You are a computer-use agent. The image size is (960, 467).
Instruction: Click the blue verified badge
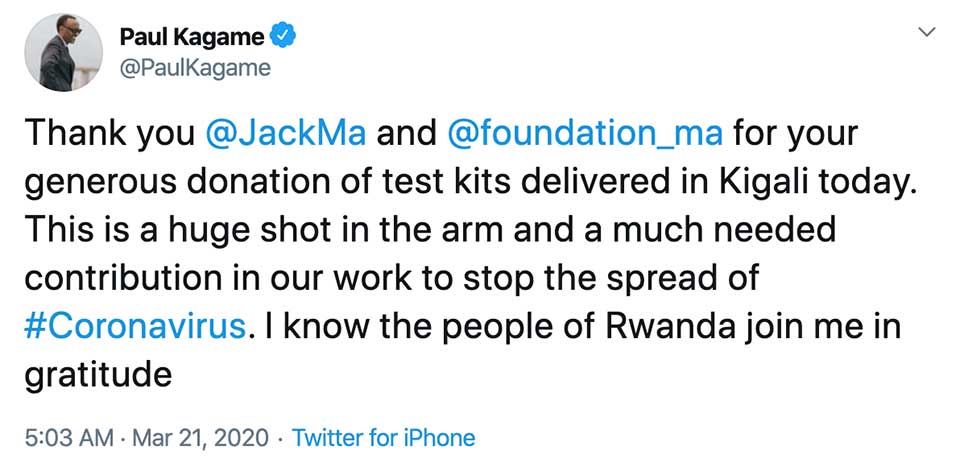[283, 38]
